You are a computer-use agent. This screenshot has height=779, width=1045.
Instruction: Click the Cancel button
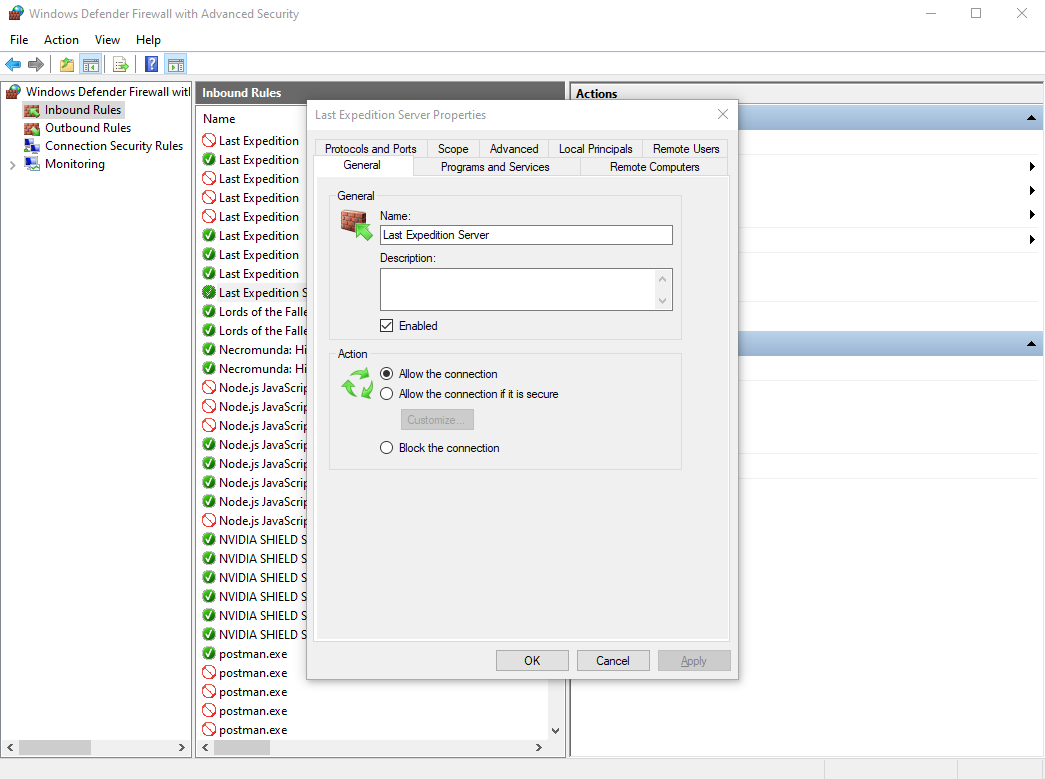pyautogui.click(x=612, y=660)
